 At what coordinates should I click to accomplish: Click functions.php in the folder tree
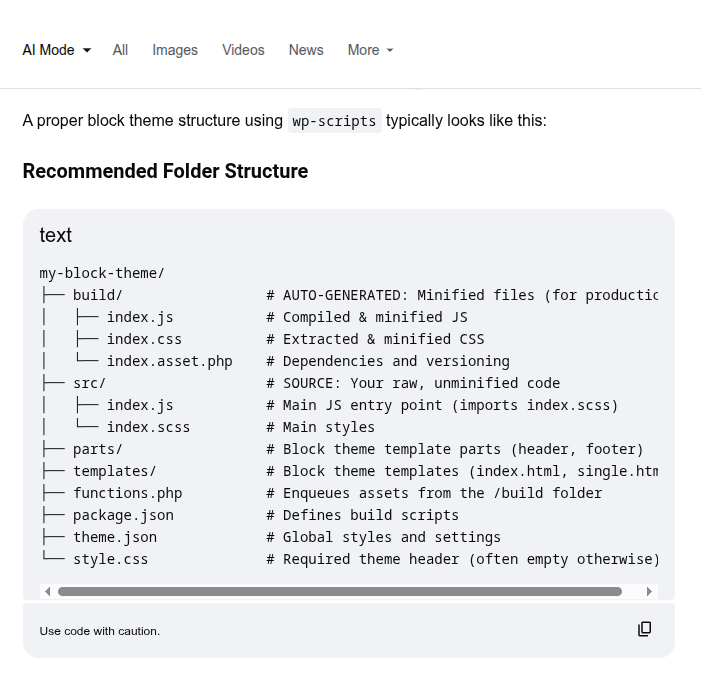[127, 493]
